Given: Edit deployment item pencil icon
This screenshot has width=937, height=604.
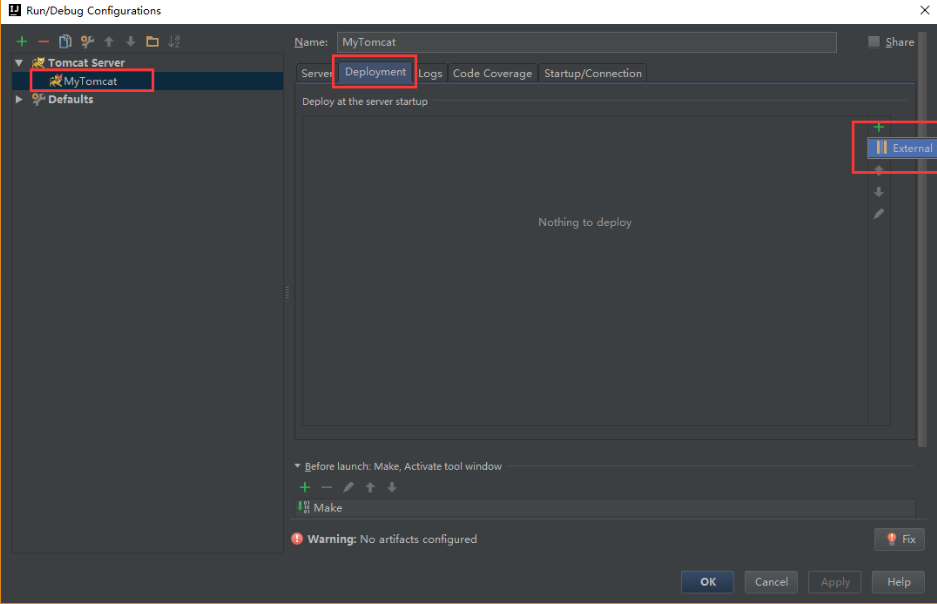Looking at the screenshot, I should (878, 213).
